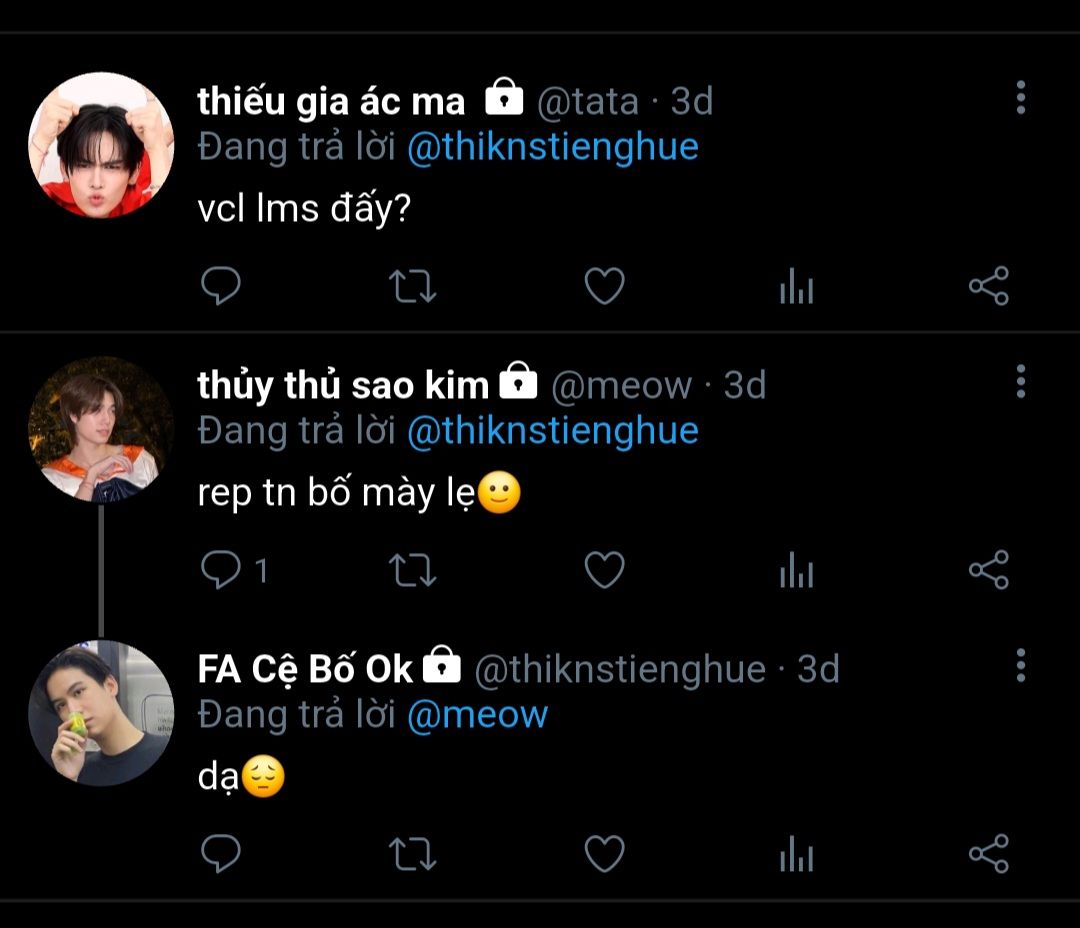Open more options for @tata's tweet
1080x928 pixels.
click(x=1020, y=97)
